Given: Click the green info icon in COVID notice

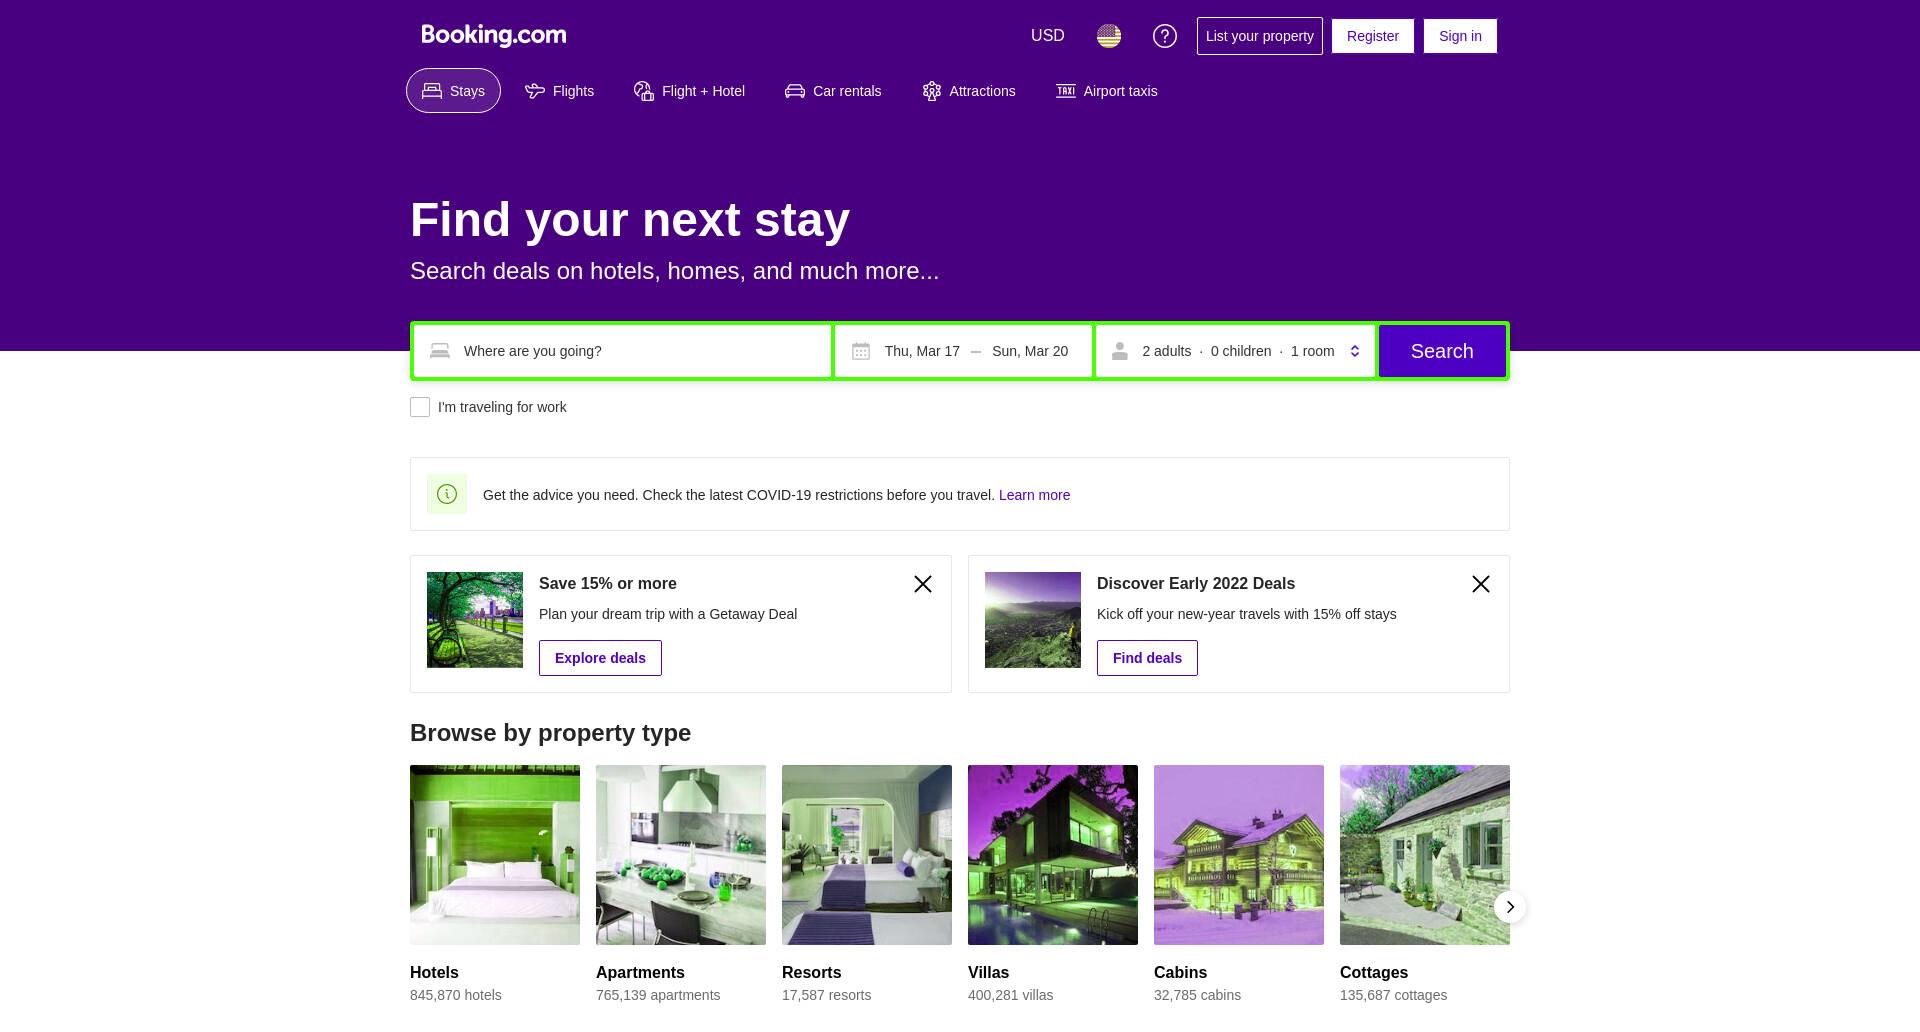Looking at the screenshot, I should [447, 494].
